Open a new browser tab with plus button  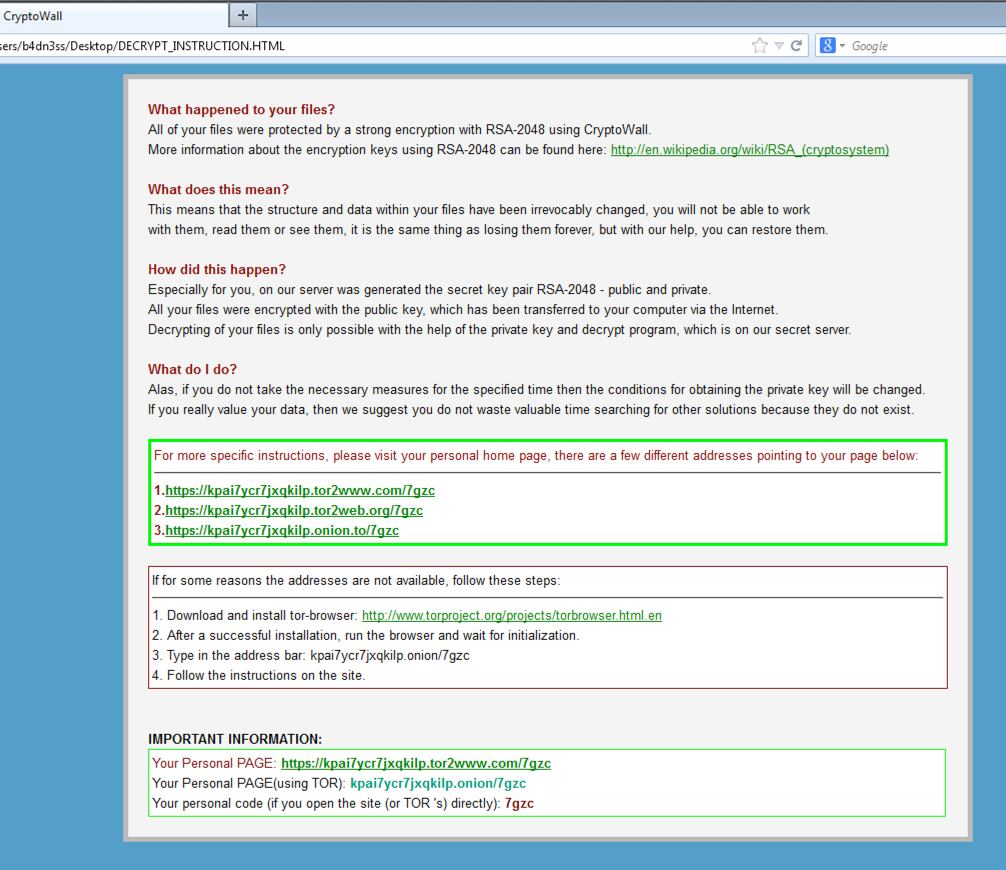coord(243,15)
